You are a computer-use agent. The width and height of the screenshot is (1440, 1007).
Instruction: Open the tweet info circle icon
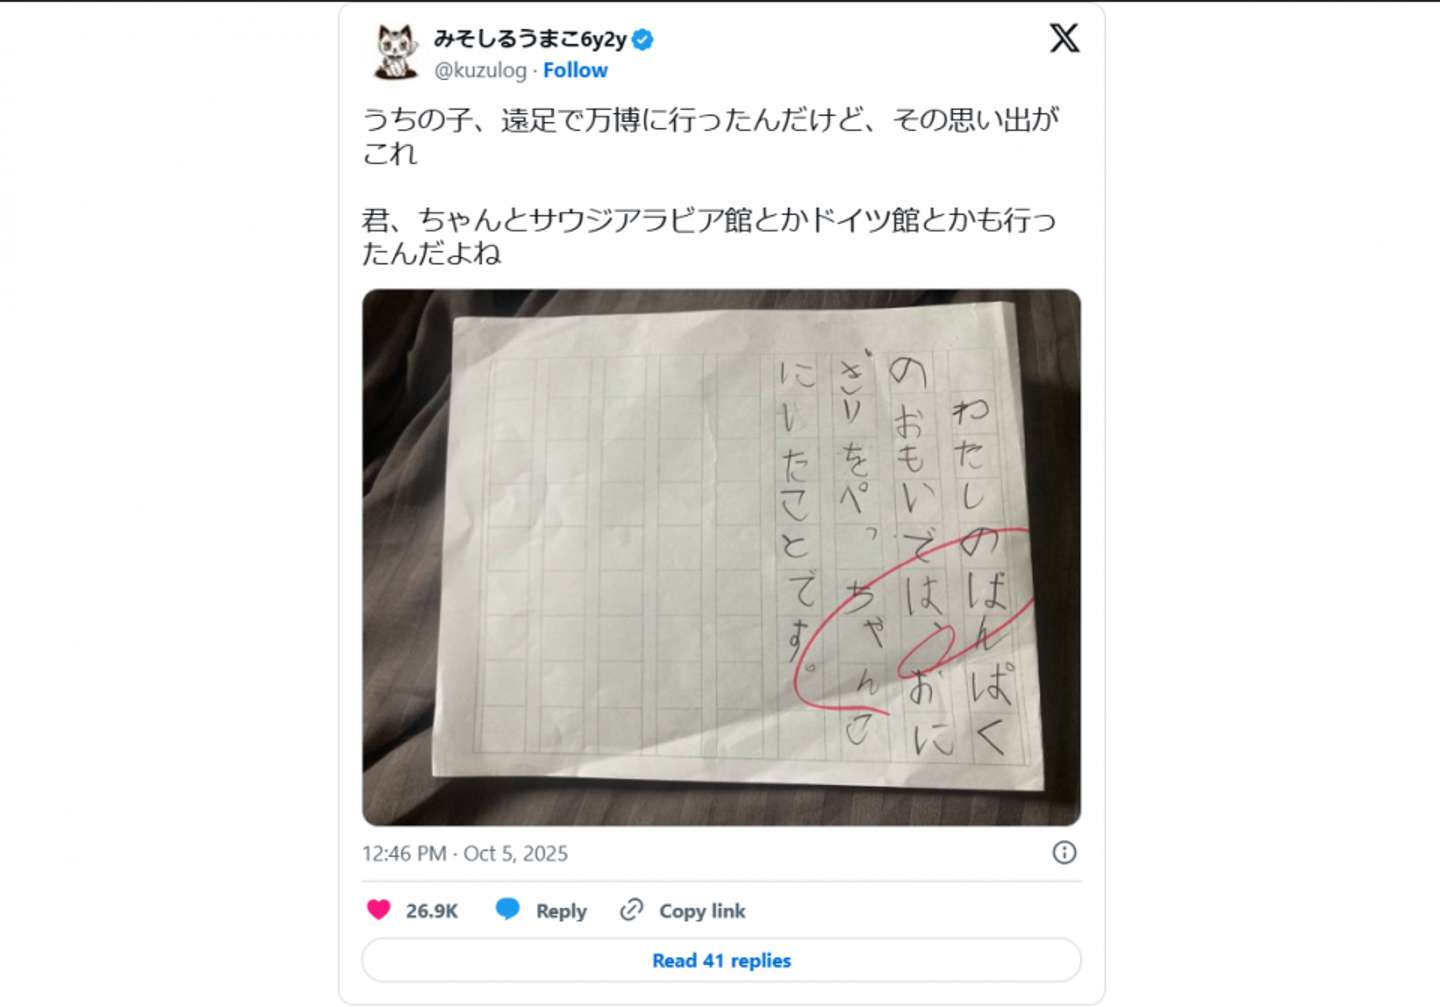[1064, 852]
